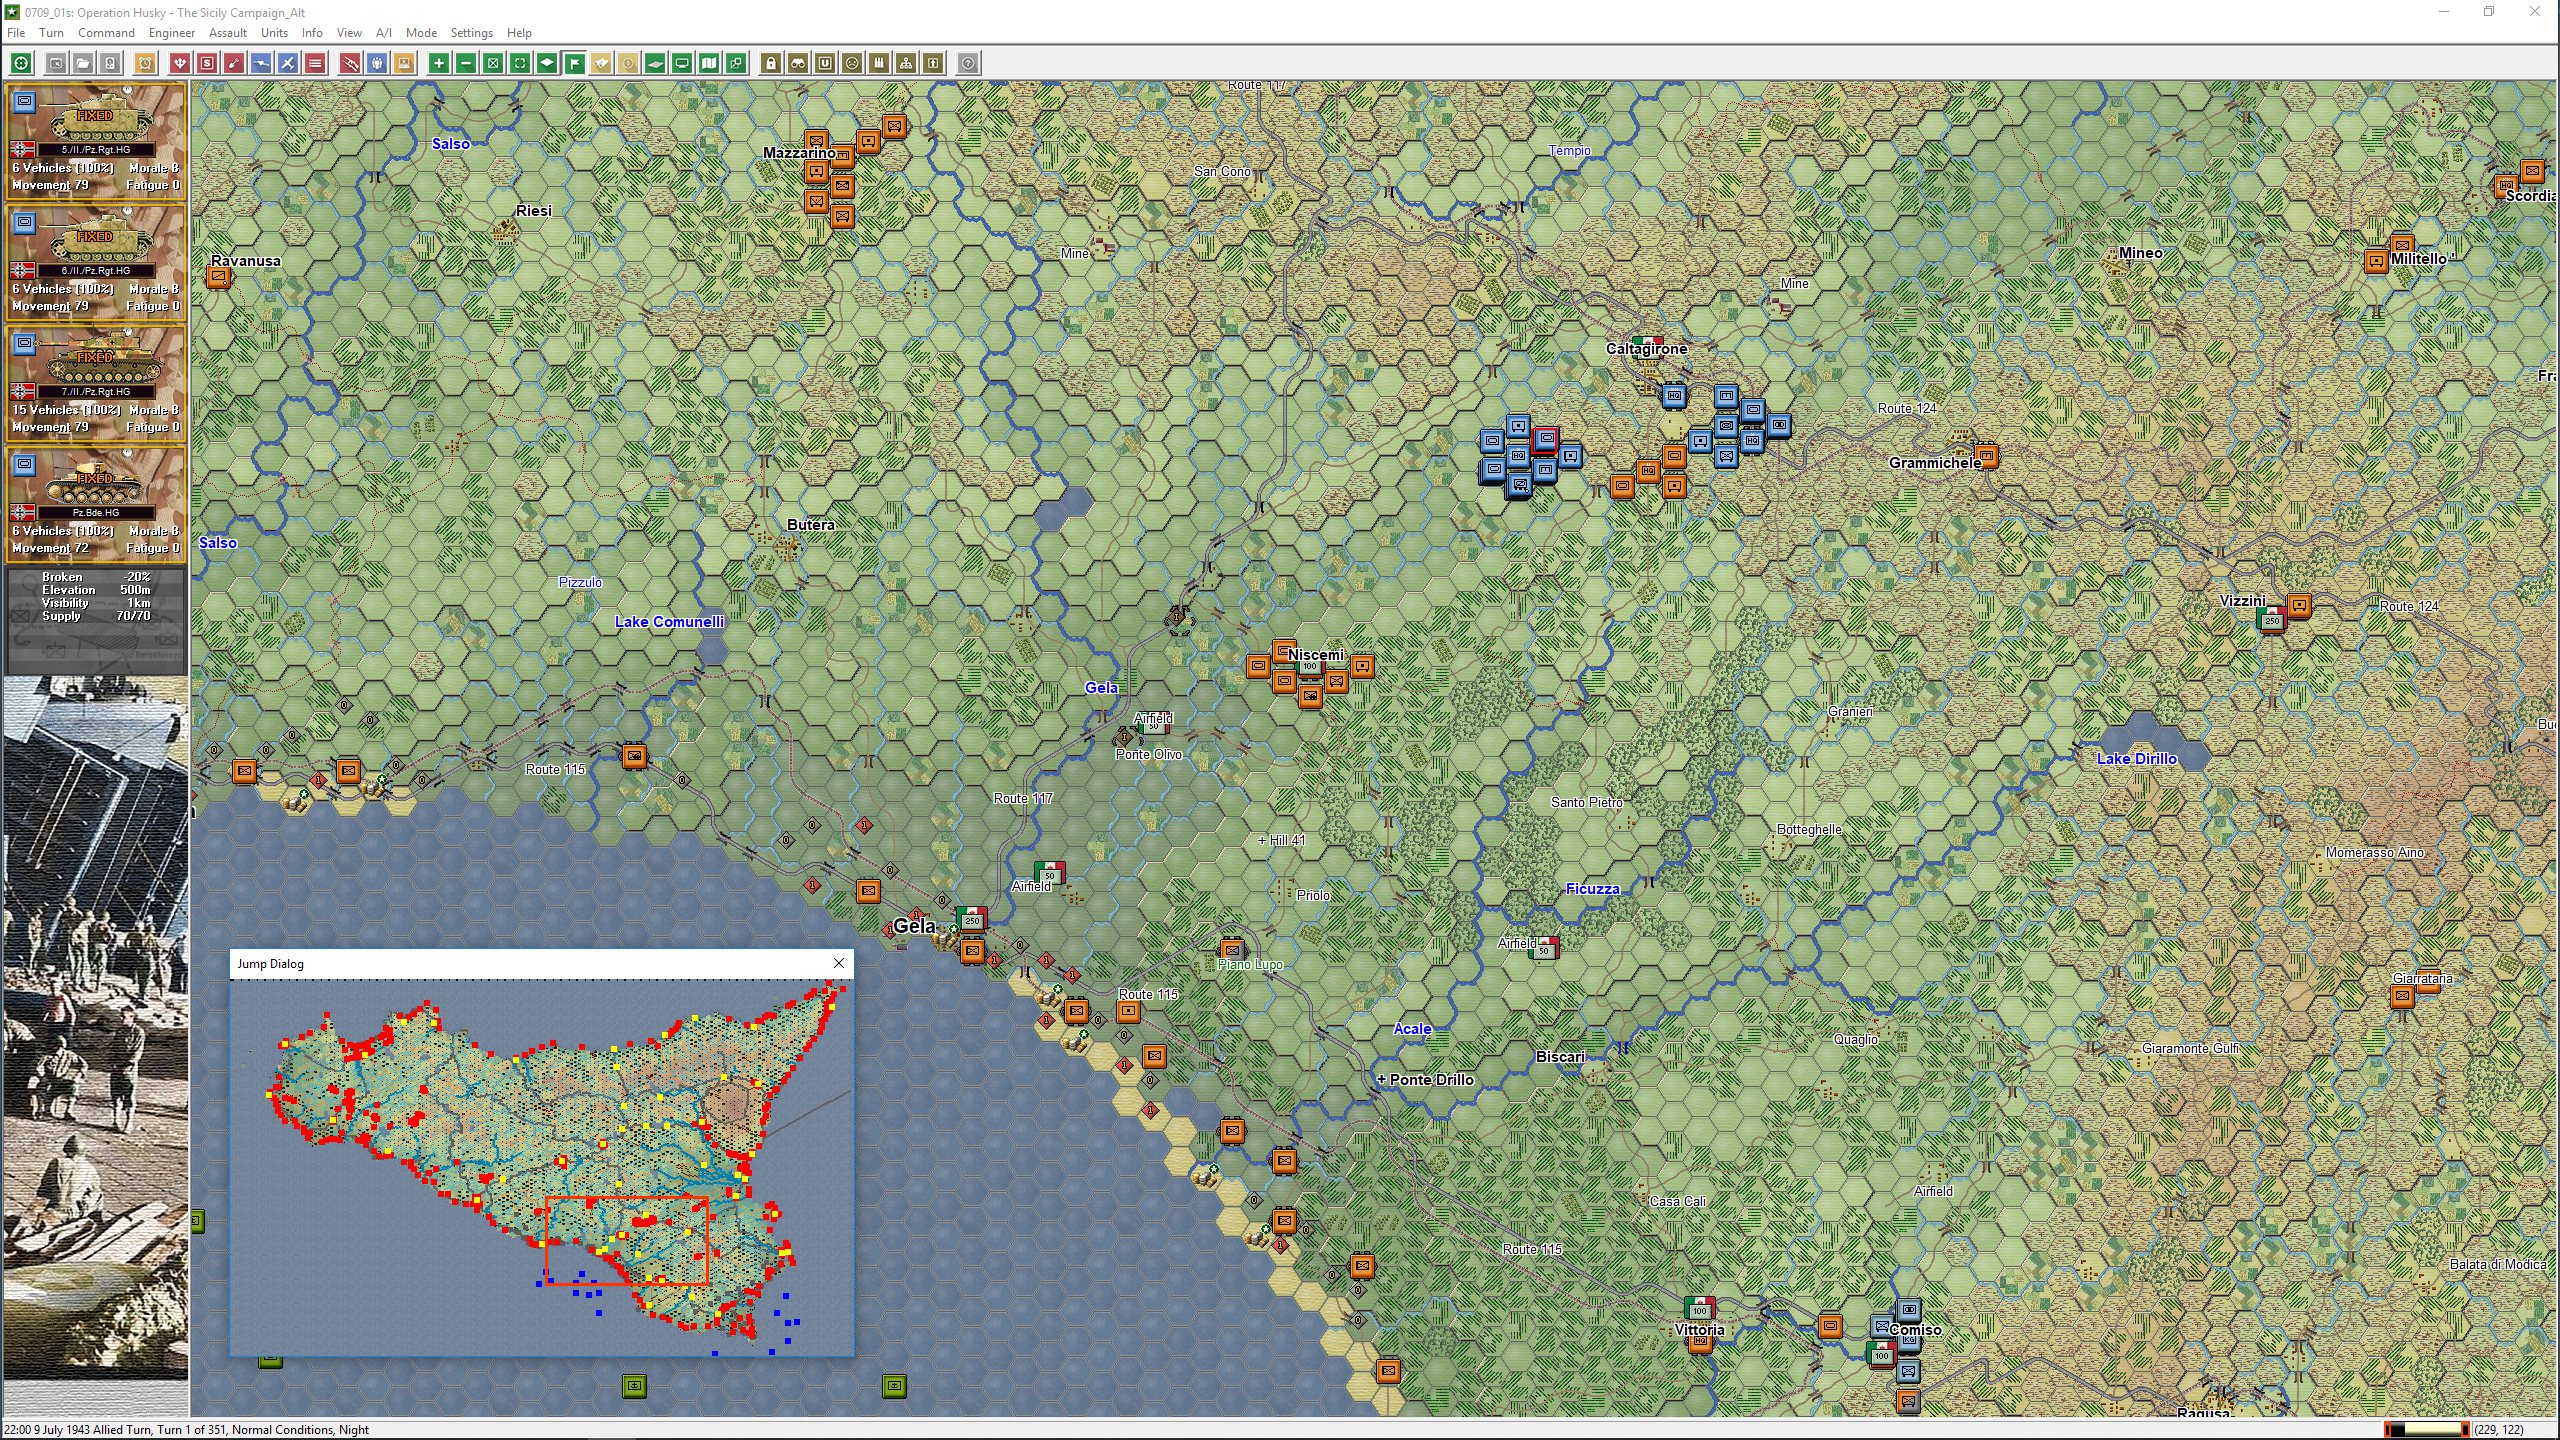Click the green plus zoom-in icon
2560x1440 pixels.
point(439,64)
